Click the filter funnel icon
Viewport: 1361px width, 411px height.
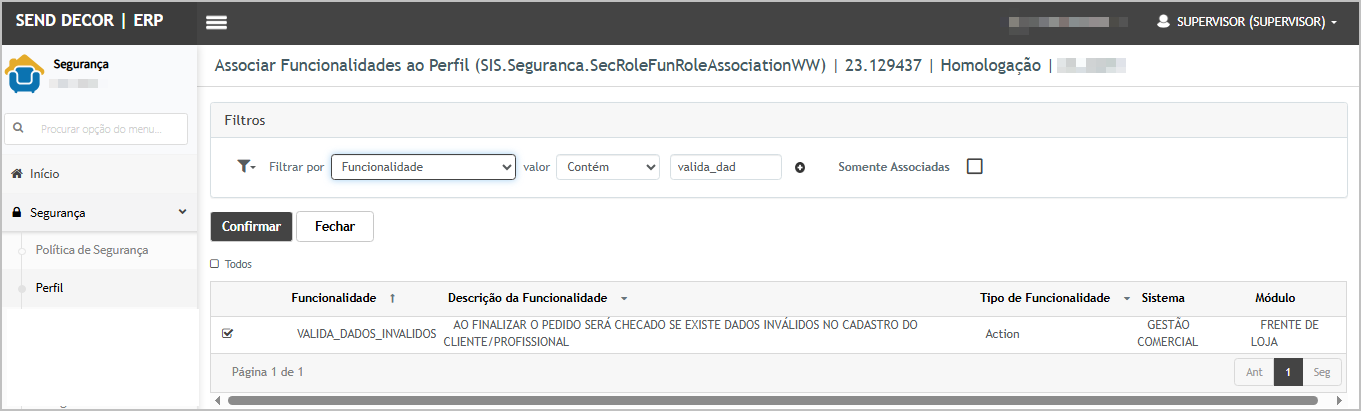(245, 167)
